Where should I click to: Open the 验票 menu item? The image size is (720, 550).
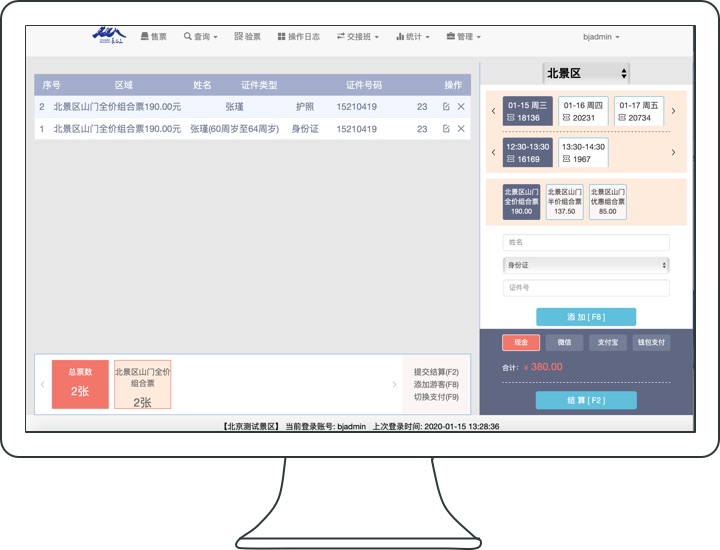(247, 37)
